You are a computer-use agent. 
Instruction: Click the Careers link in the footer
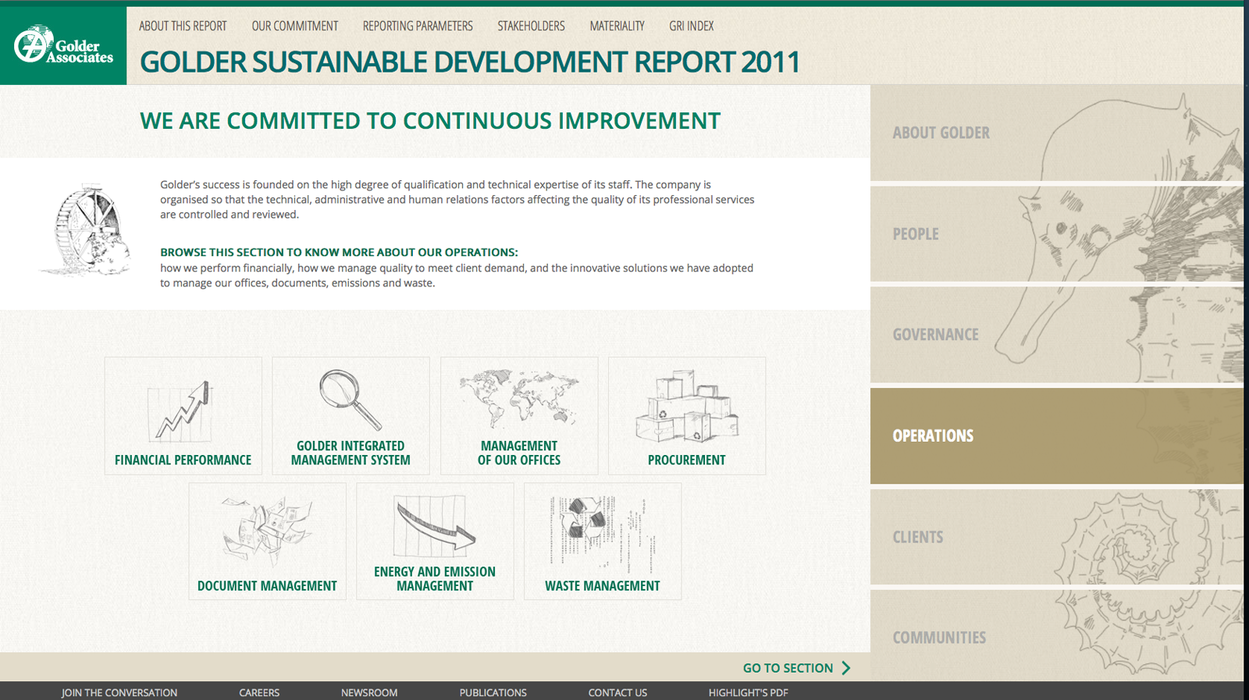[259, 692]
